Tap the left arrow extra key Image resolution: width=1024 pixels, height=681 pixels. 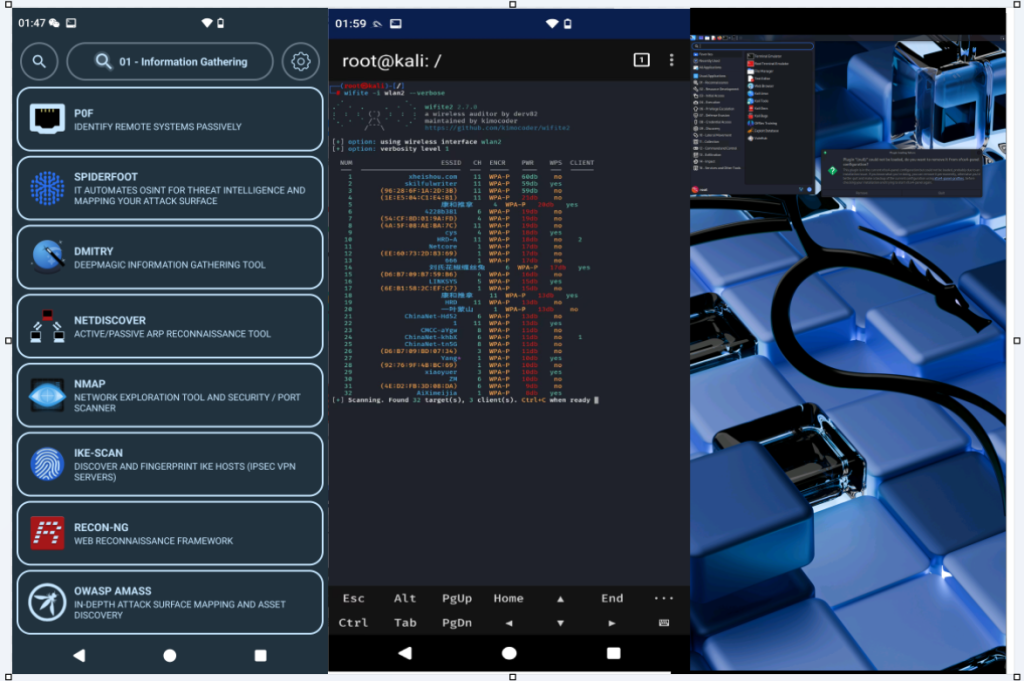[509, 624]
